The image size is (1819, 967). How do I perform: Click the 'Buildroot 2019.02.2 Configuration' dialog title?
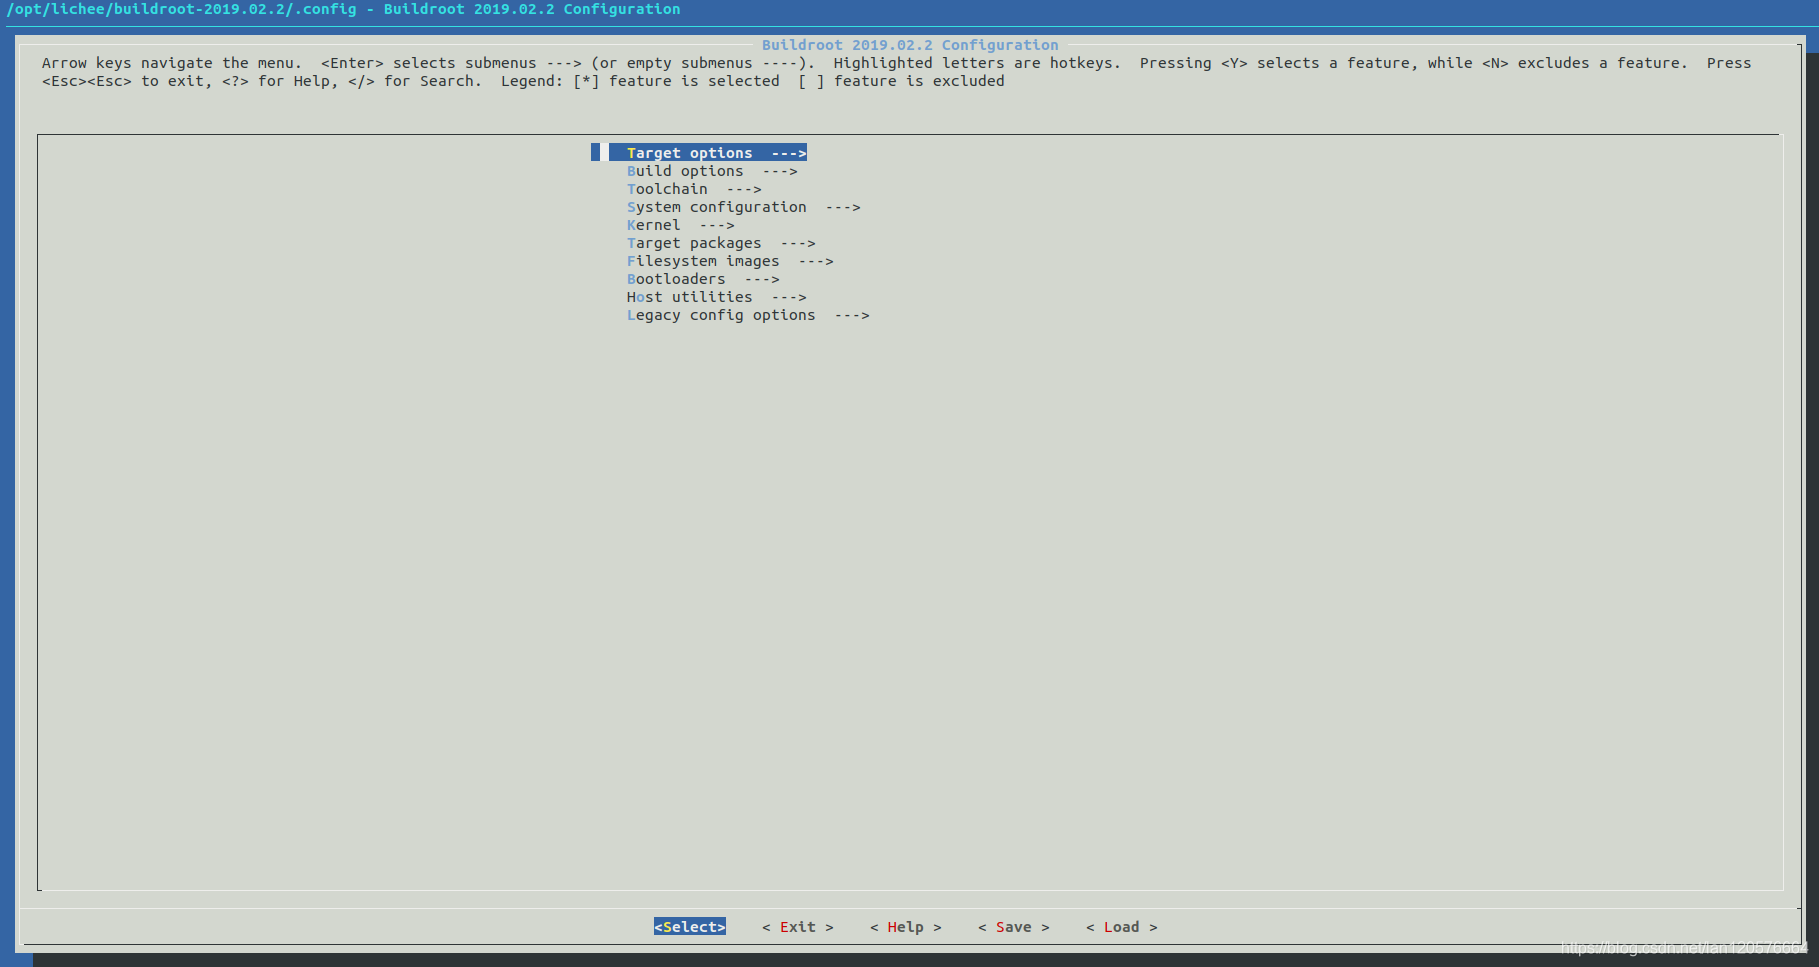pyautogui.click(x=910, y=45)
